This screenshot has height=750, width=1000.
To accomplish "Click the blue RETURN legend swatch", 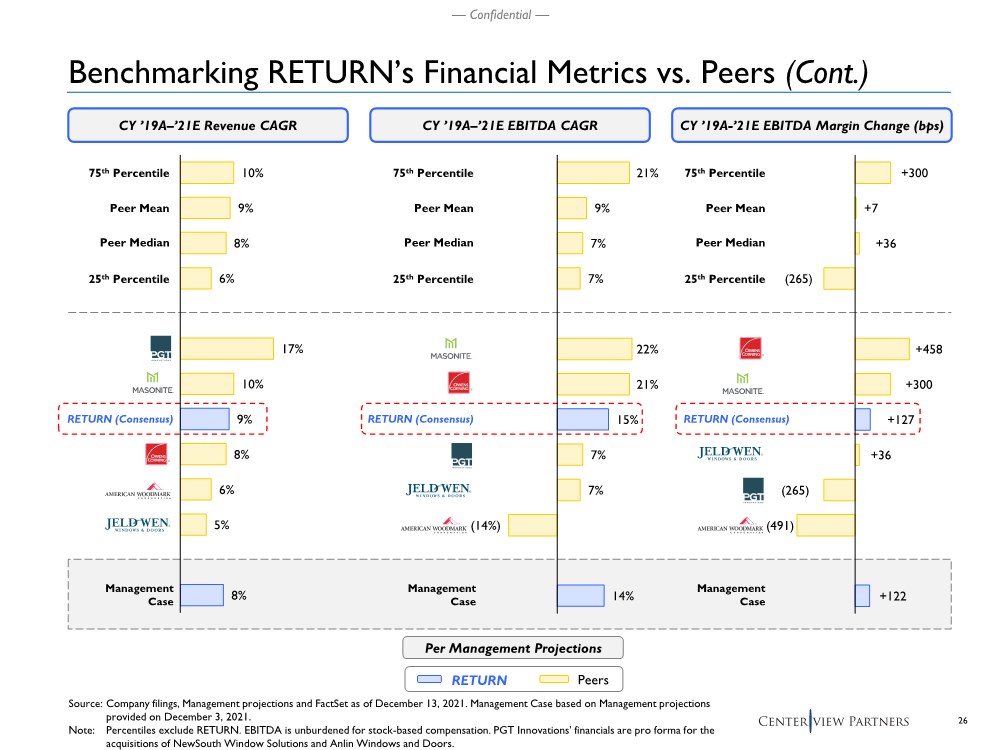I will pos(425,680).
